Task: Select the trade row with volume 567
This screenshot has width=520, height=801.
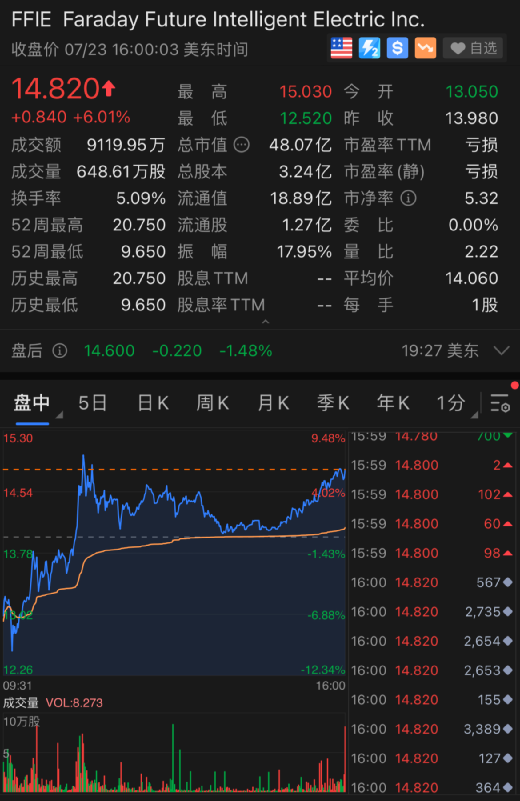Action: pos(432,582)
